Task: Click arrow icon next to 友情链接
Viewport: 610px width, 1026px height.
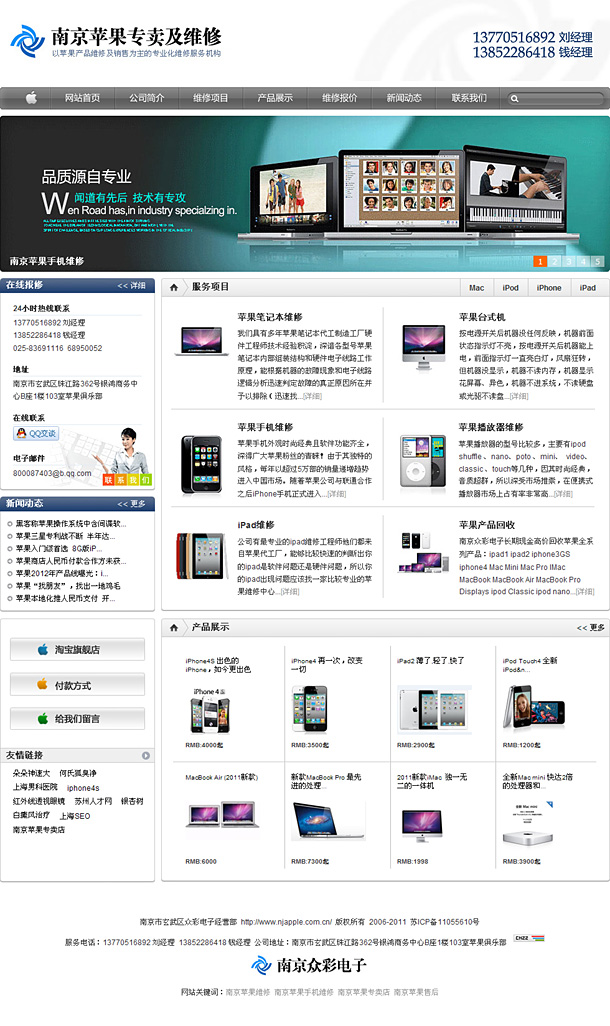Action: [x=146, y=755]
